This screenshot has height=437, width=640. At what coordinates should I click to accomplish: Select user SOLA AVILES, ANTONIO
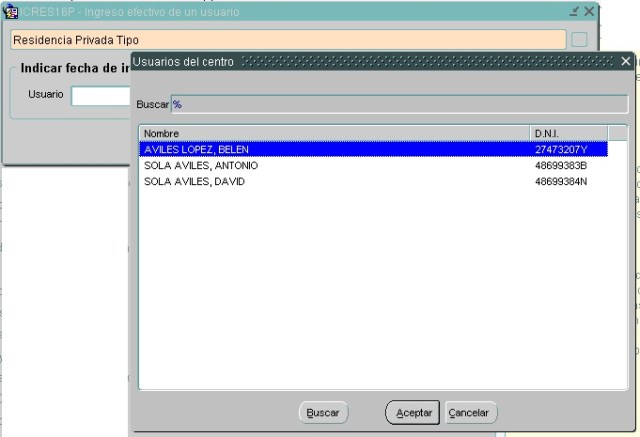[334, 165]
